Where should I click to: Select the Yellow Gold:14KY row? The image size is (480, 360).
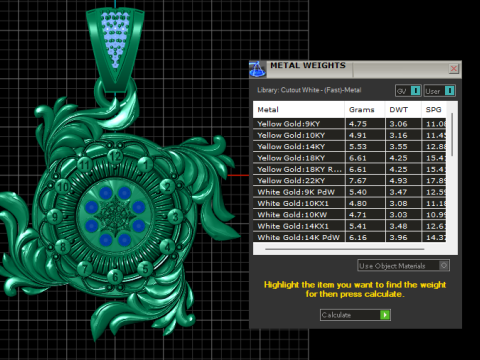pyautogui.click(x=349, y=146)
